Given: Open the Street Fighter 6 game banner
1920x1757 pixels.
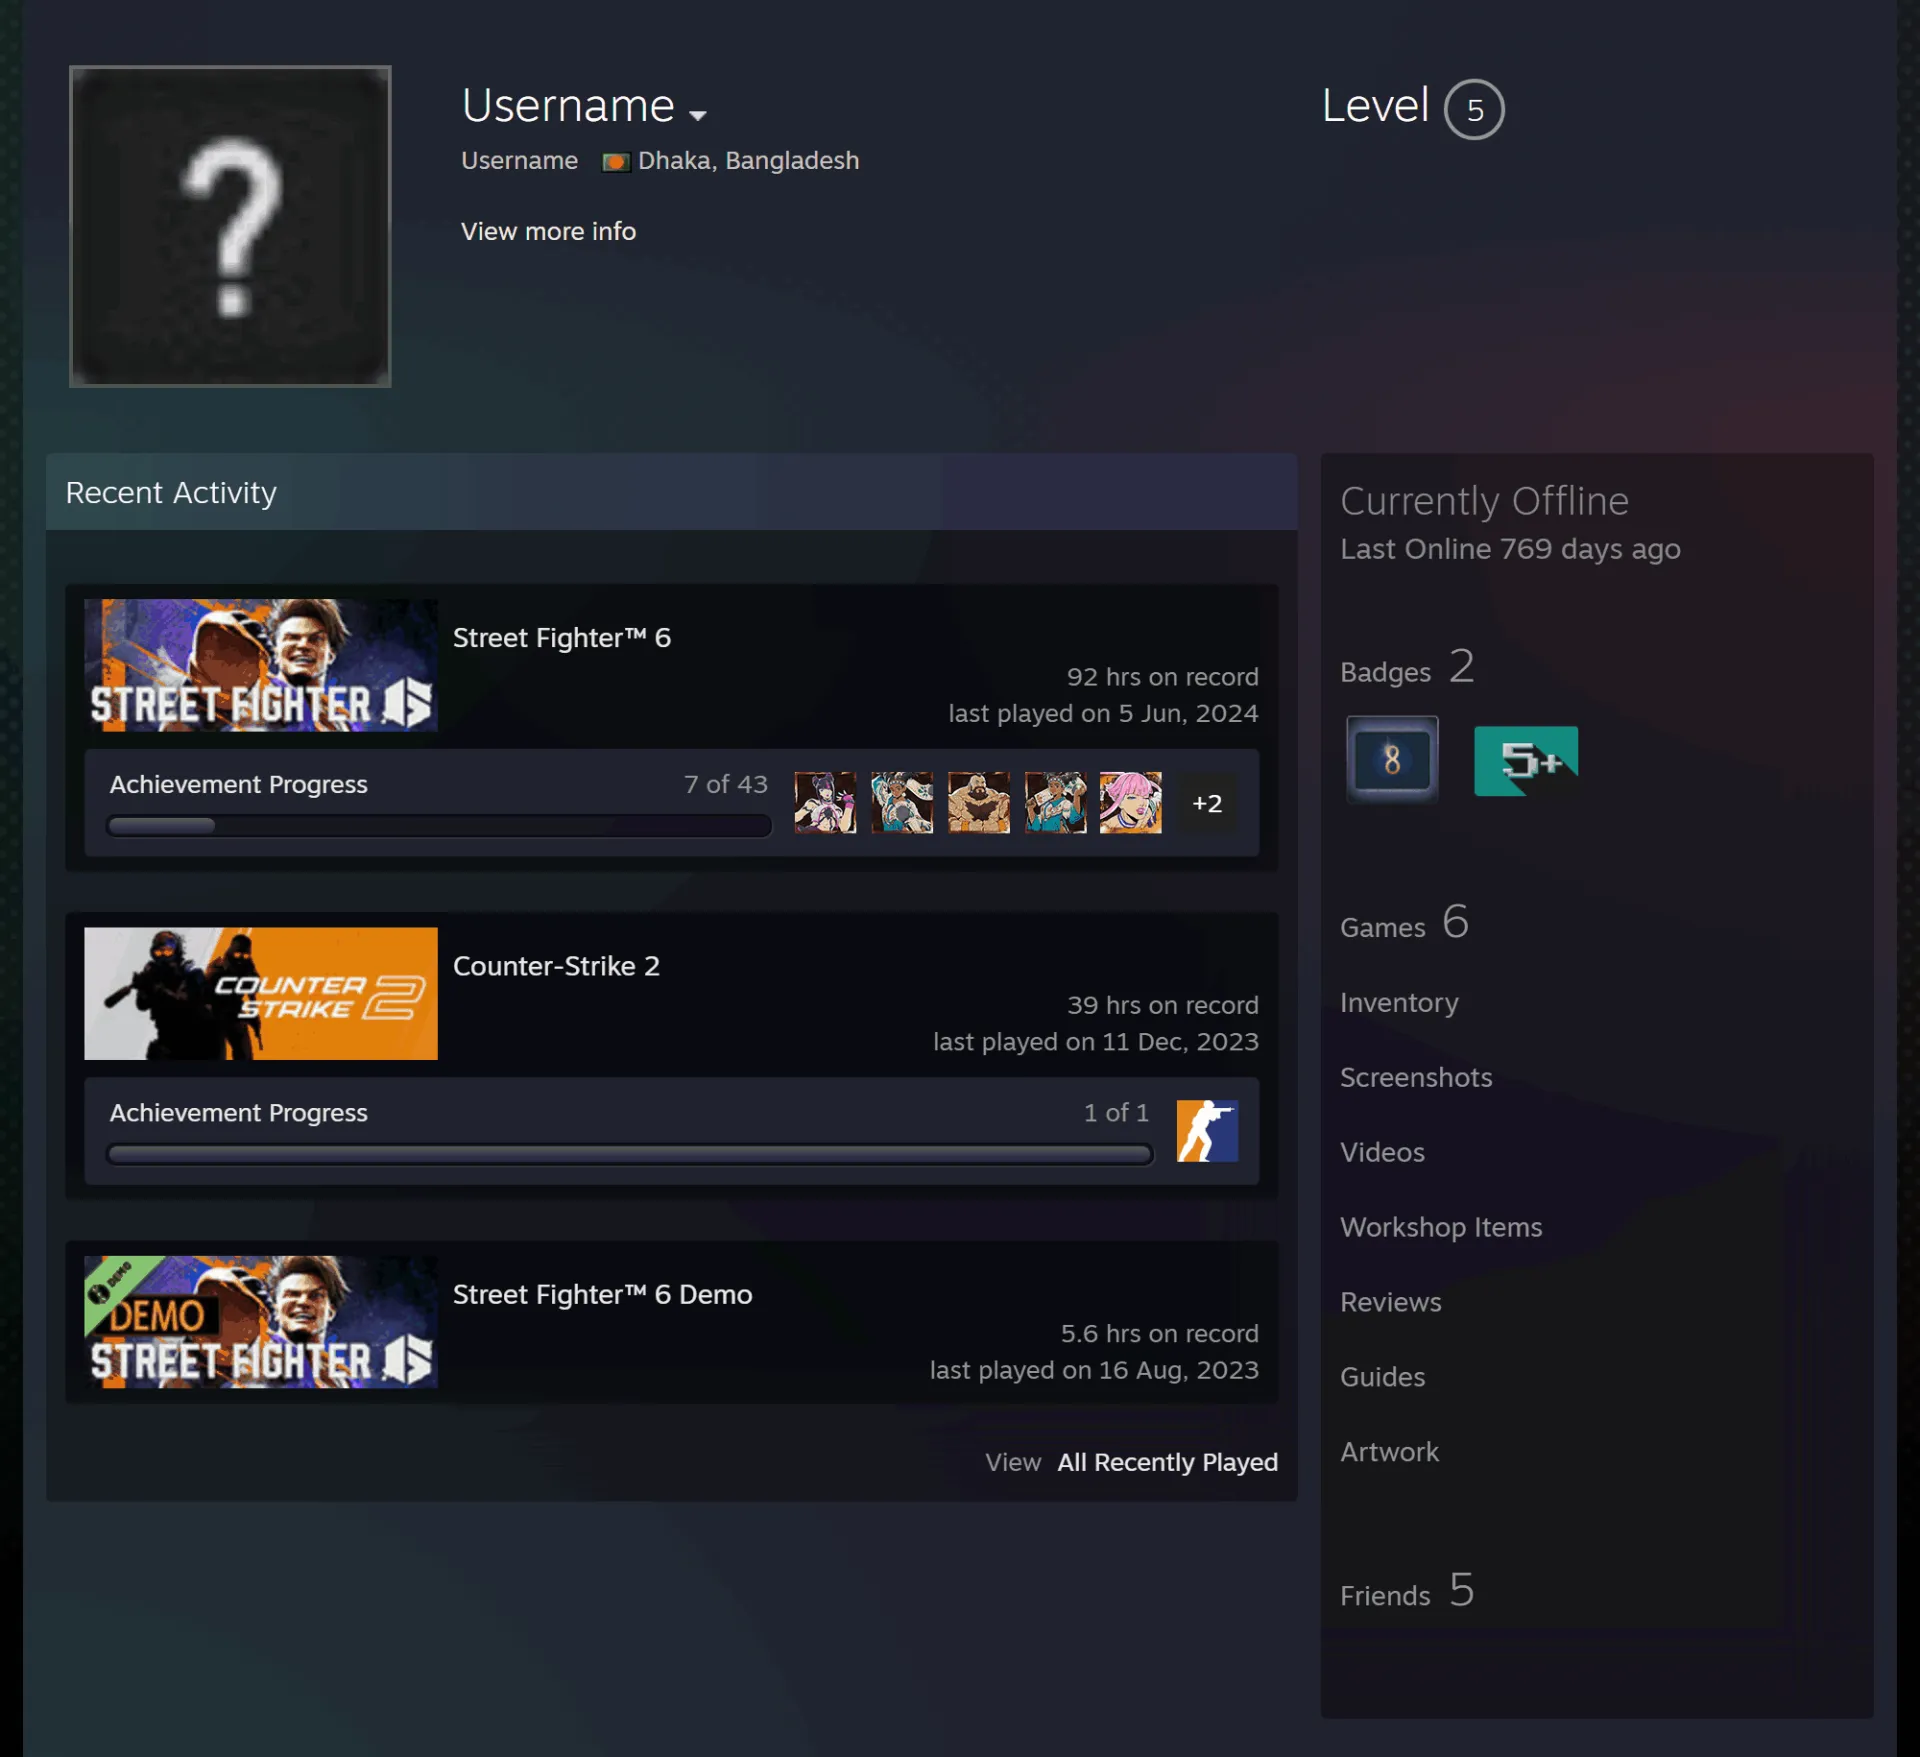Looking at the screenshot, I should 261,665.
